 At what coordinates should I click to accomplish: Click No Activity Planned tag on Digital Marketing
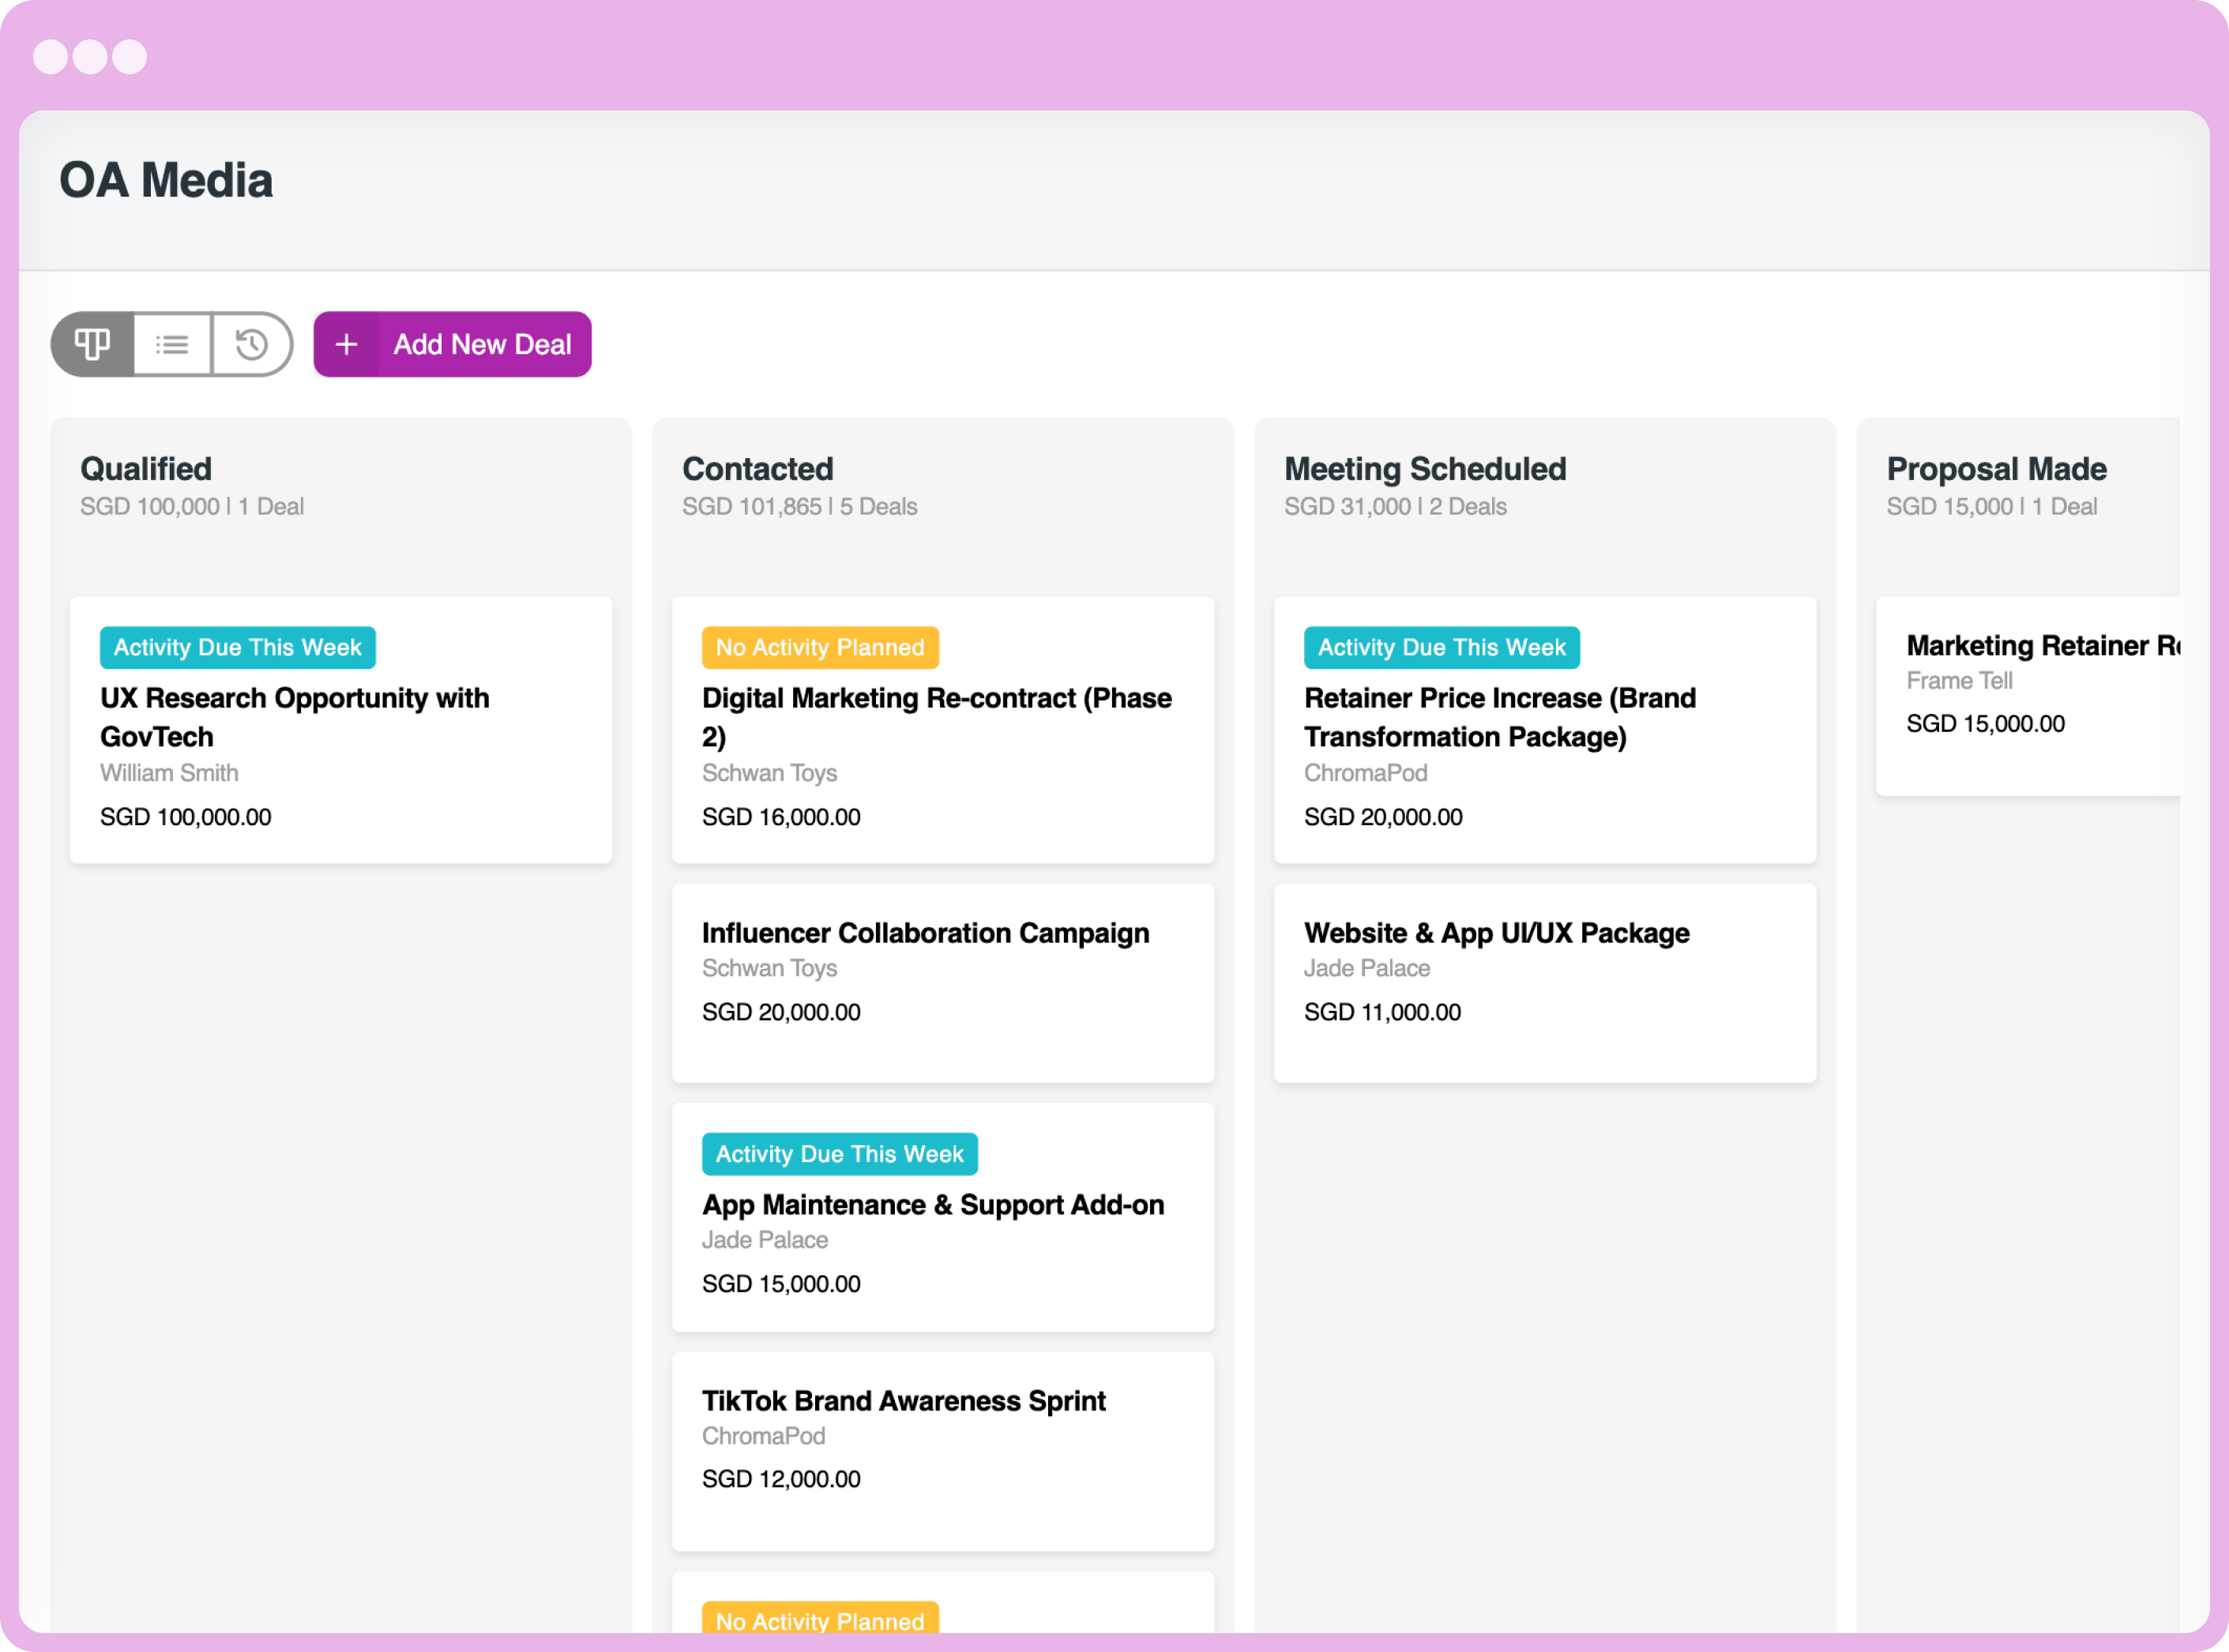tap(819, 647)
